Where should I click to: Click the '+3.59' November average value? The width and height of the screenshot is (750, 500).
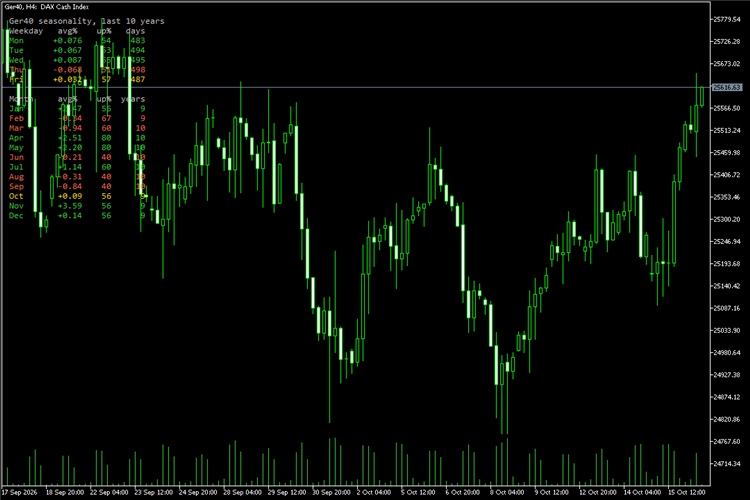click(70, 206)
